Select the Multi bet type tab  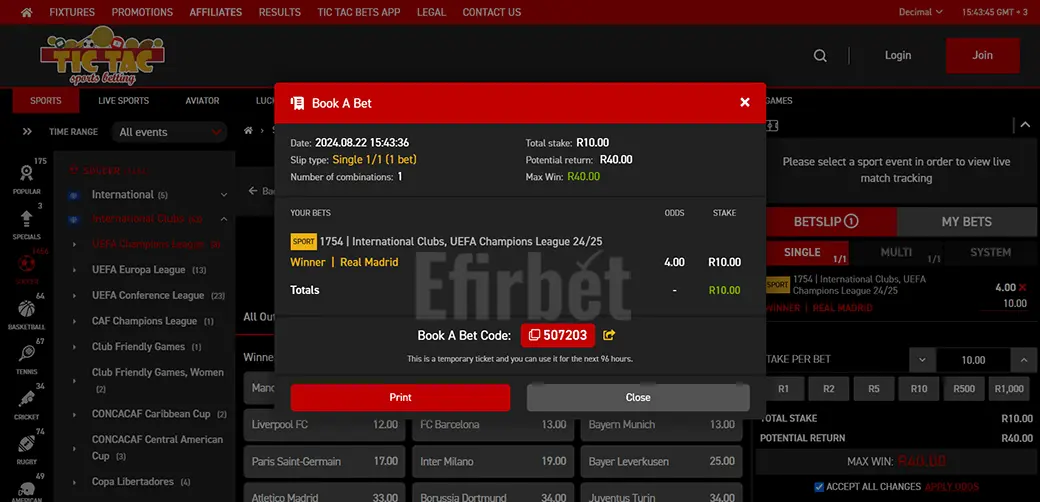tap(897, 253)
